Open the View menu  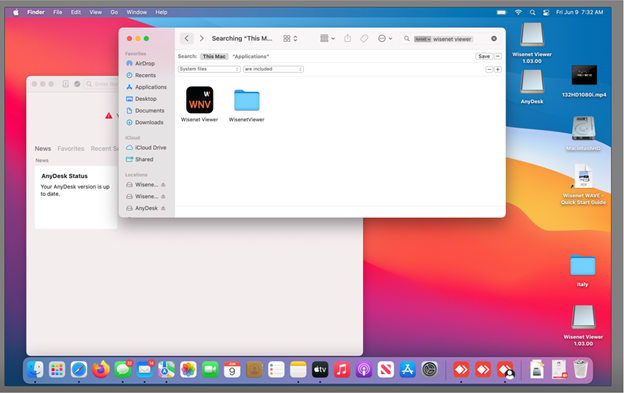[96, 12]
